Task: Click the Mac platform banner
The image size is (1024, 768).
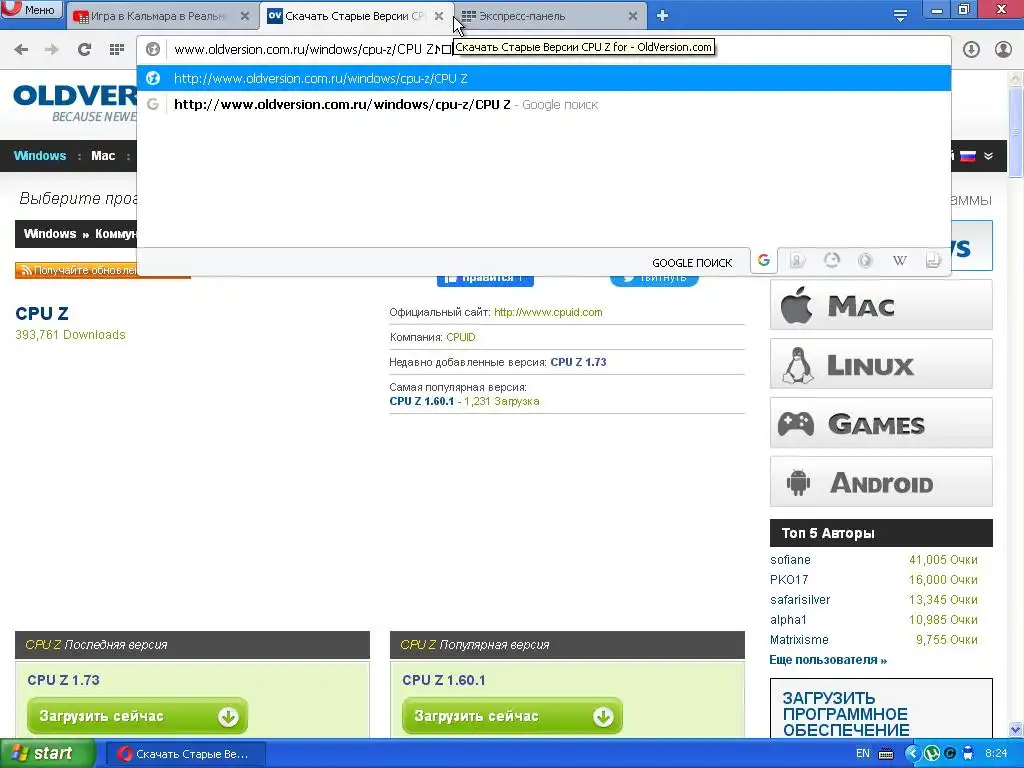Action: pos(881,305)
